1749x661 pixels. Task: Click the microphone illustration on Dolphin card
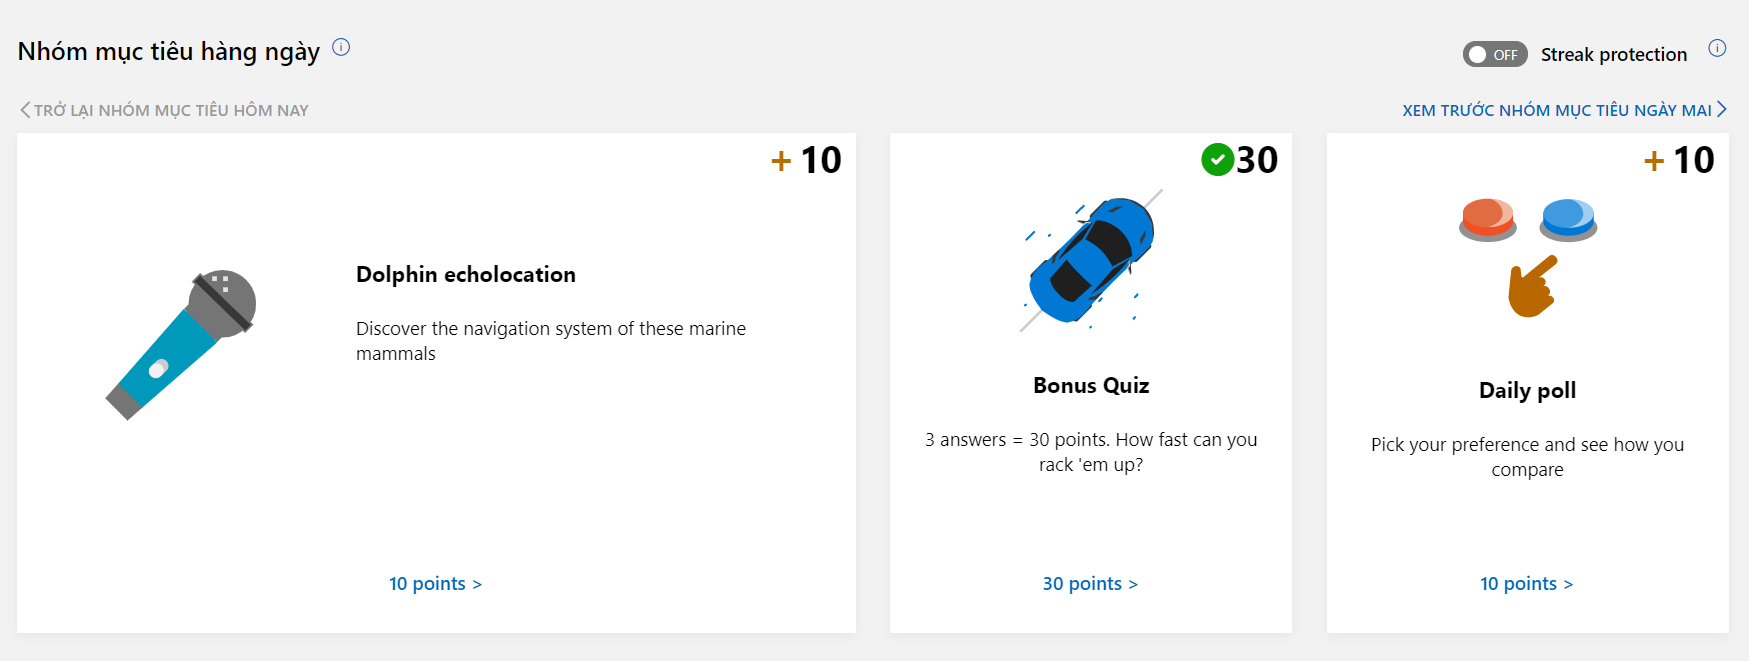[181, 345]
